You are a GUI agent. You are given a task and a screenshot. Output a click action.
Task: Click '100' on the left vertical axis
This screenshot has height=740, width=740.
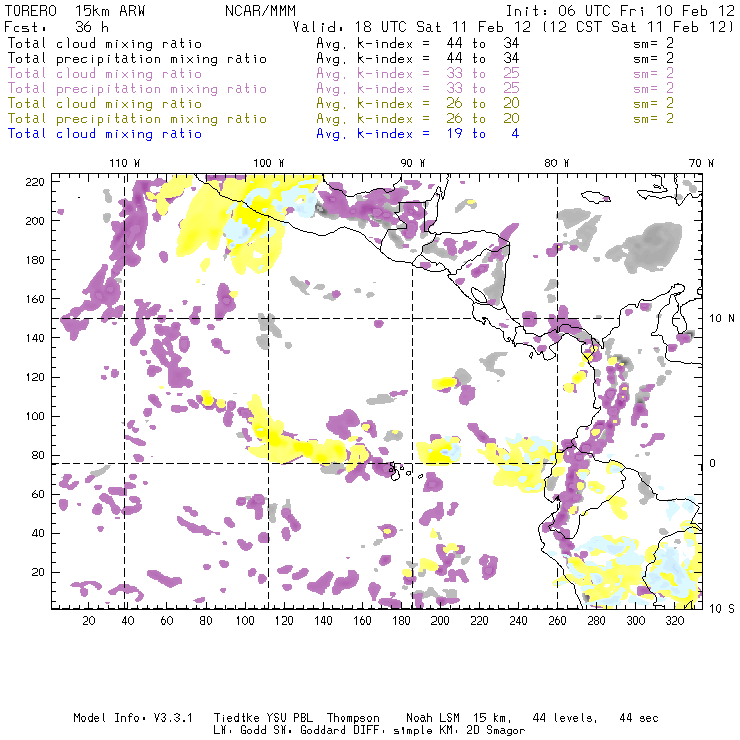point(35,416)
